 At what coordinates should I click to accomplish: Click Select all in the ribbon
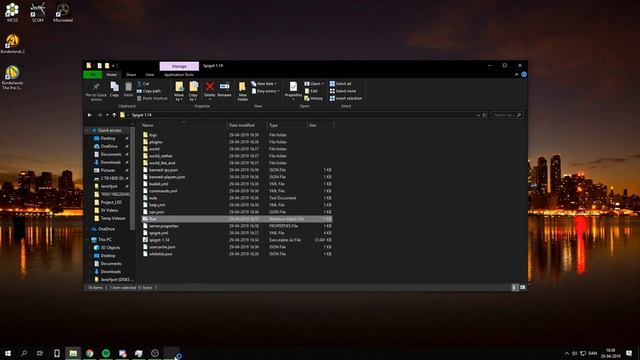pos(340,84)
